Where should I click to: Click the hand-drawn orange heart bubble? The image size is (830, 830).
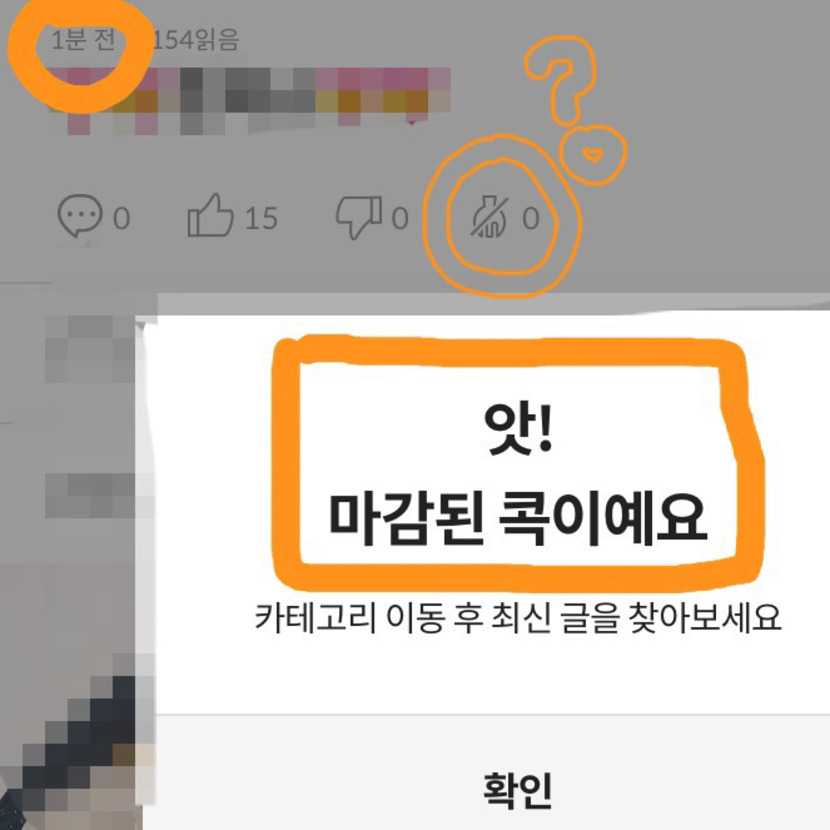593,155
